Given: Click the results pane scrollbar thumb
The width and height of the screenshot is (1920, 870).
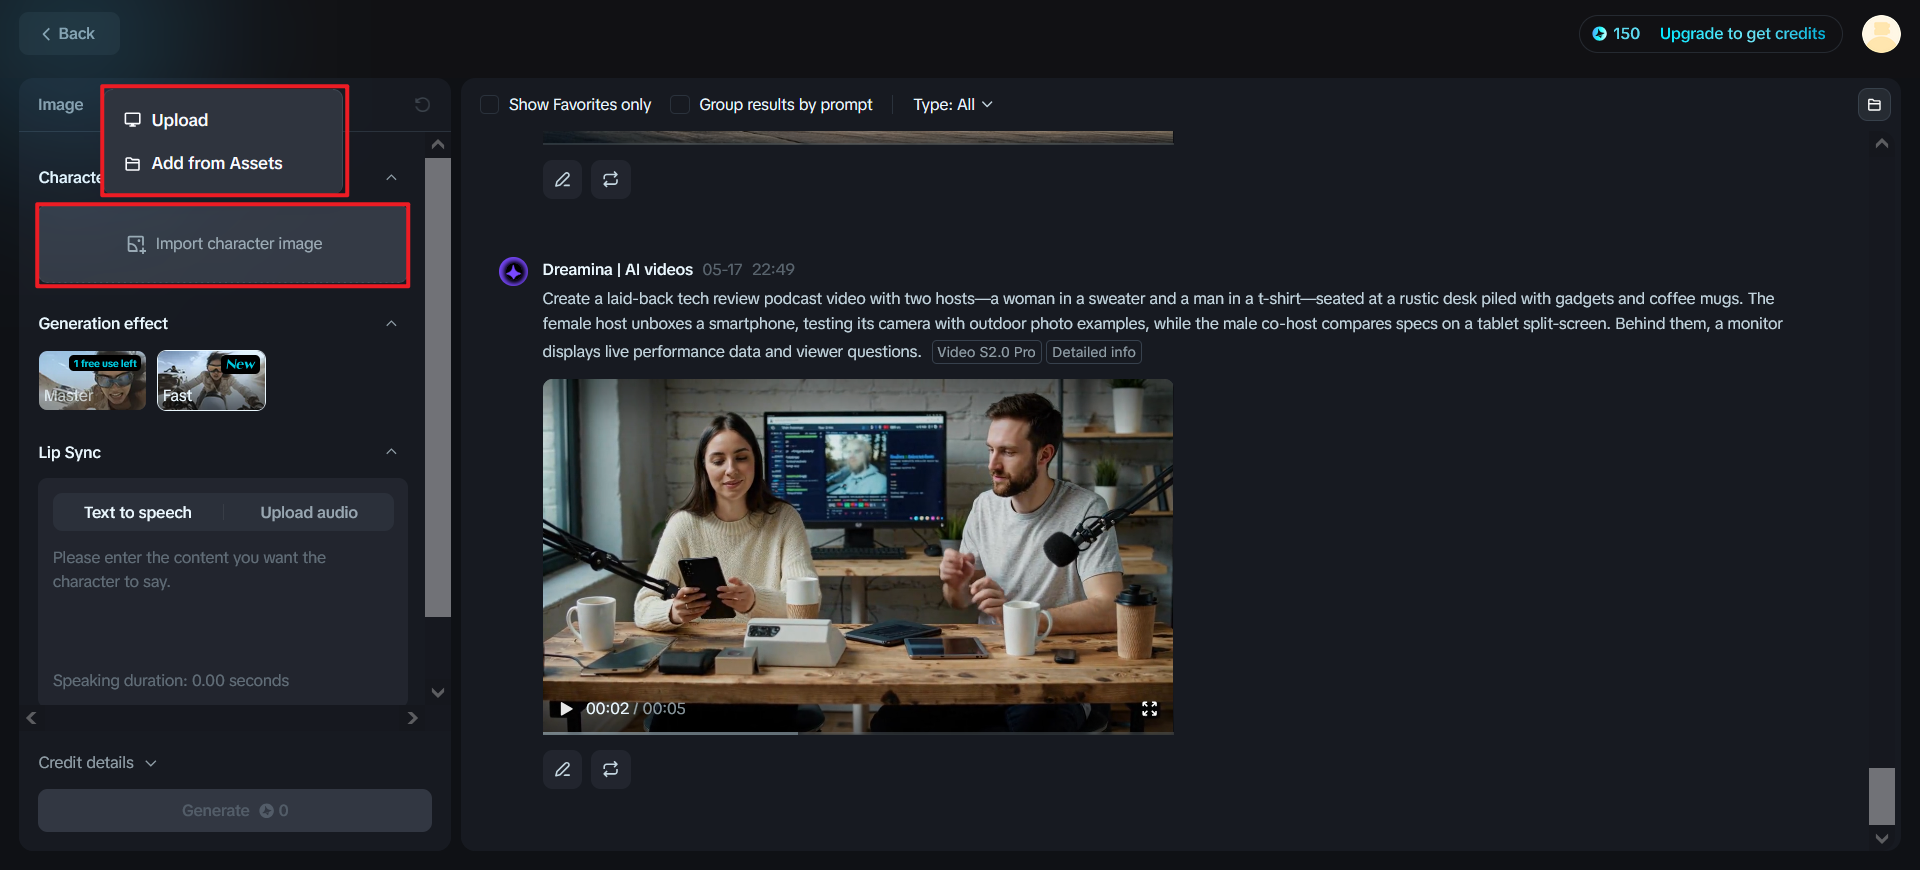Looking at the screenshot, I should pyautogui.click(x=1882, y=796).
